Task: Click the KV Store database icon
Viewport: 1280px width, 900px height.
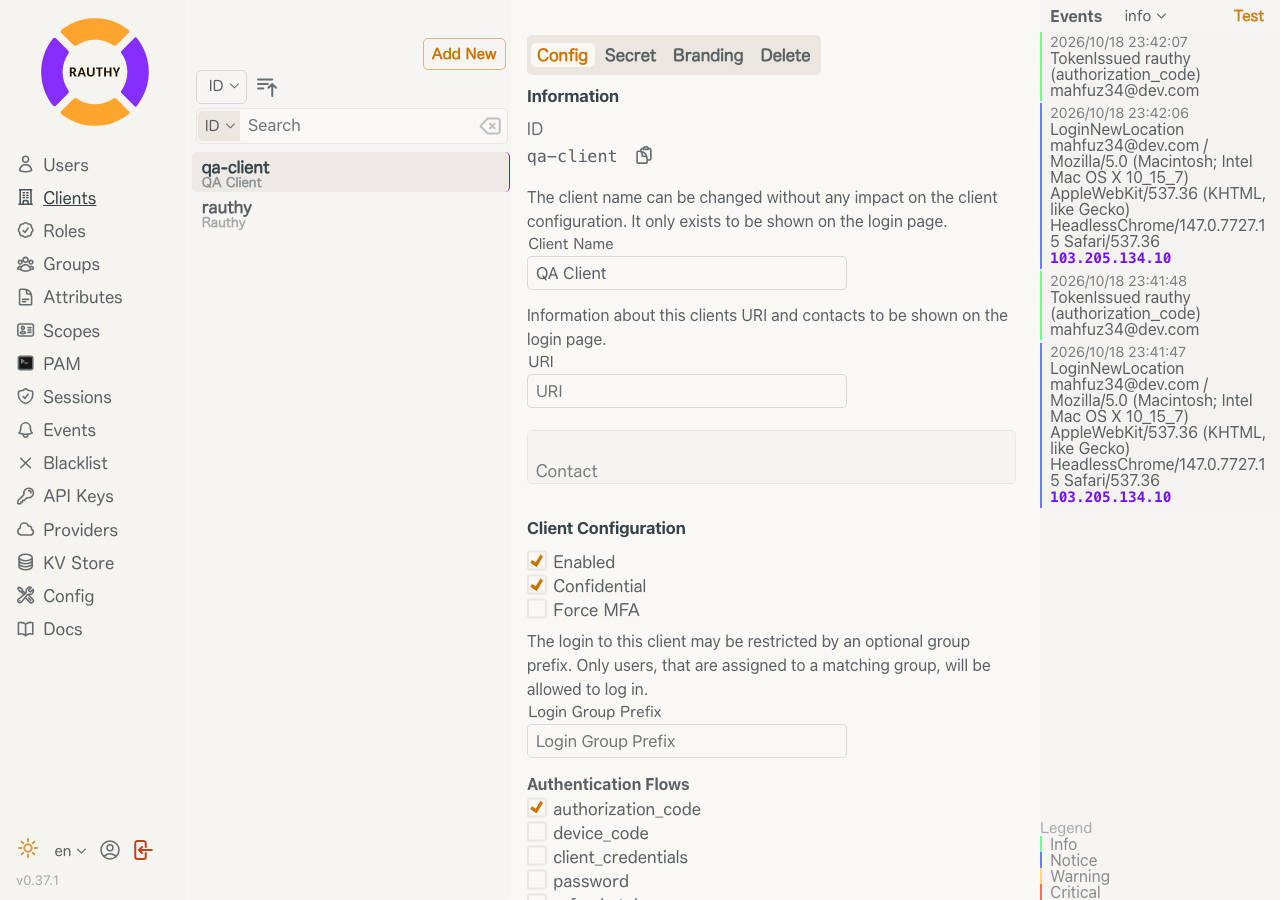Action: point(26,563)
